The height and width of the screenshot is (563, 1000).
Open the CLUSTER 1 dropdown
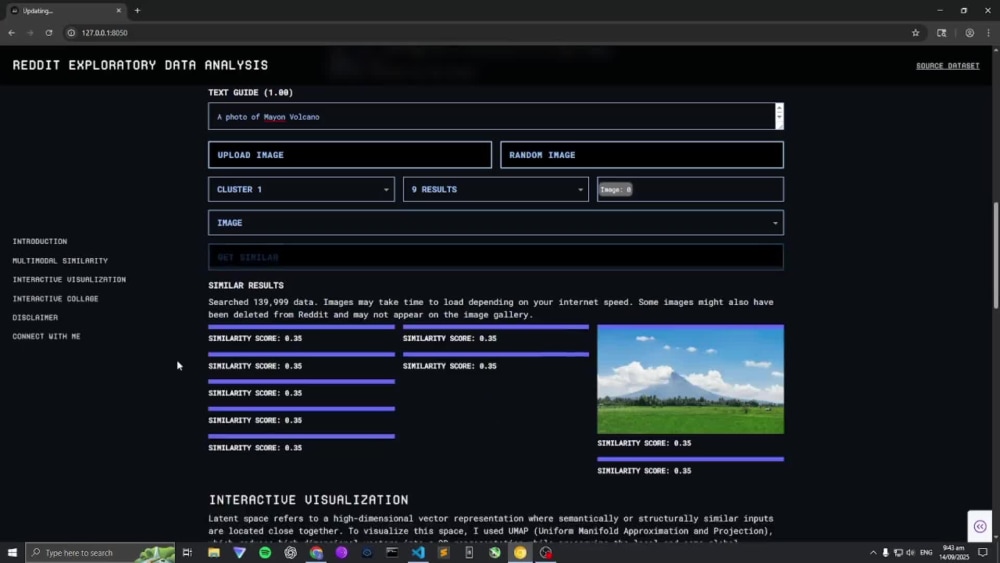coord(301,189)
